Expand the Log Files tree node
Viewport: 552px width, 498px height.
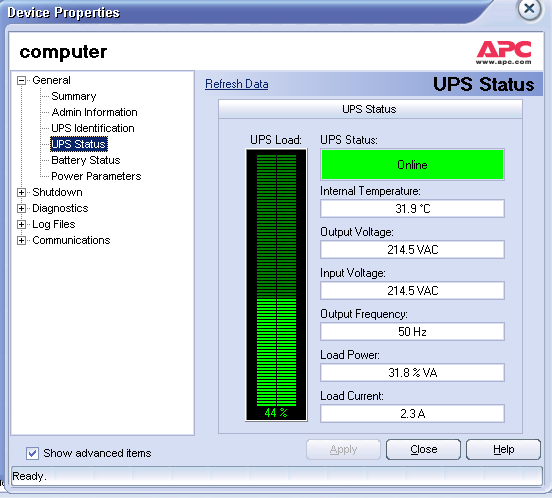pyautogui.click(x=21, y=225)
